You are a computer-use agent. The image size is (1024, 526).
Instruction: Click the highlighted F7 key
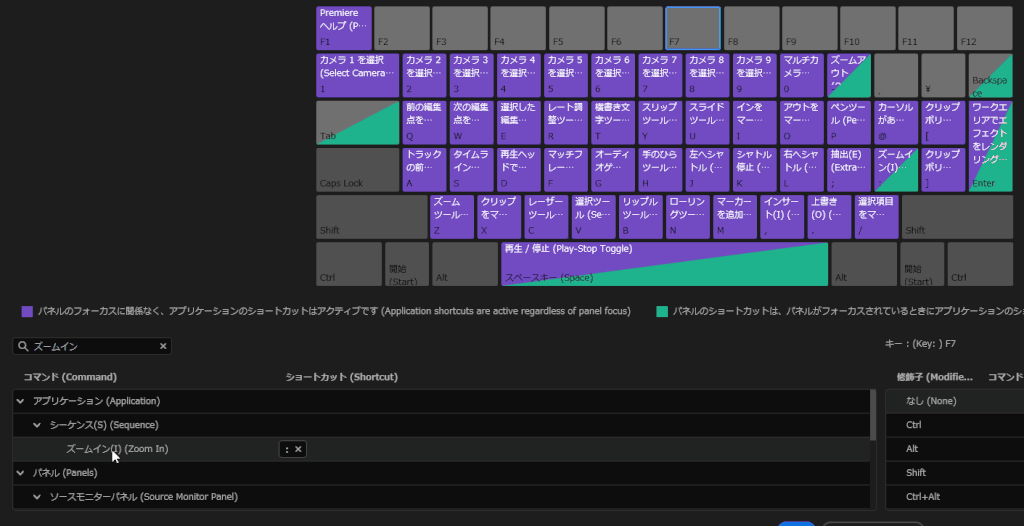coord(693,28)
